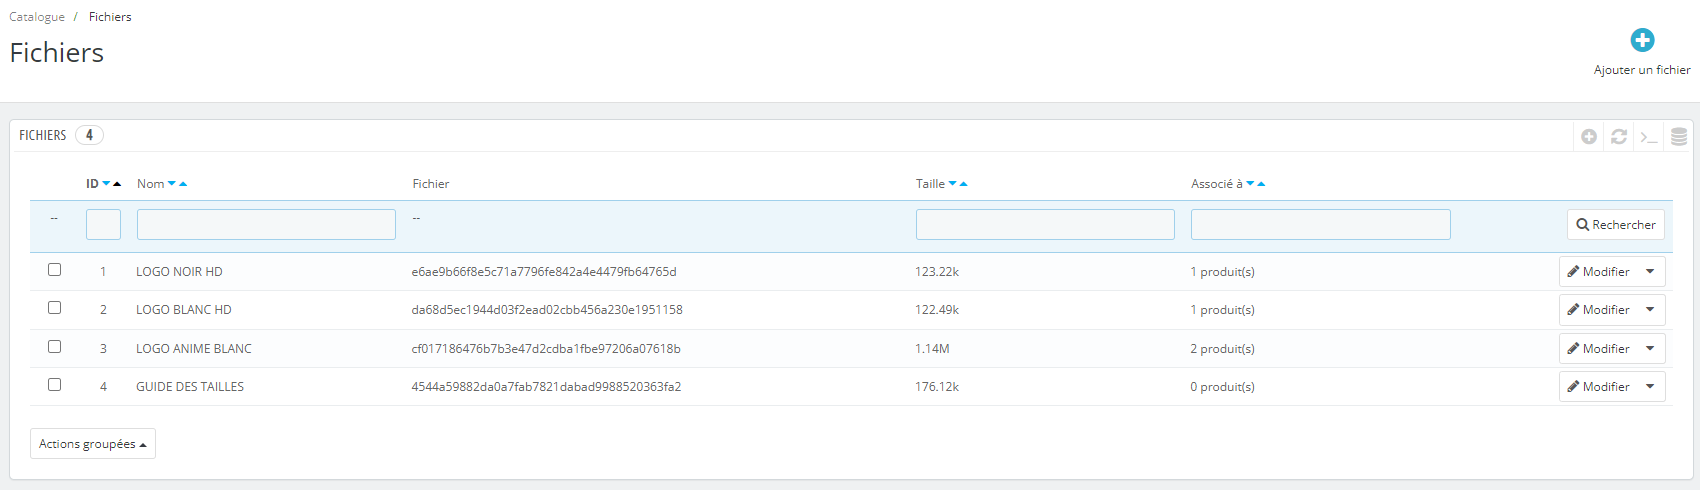Go to Catalogue in the breadcrumb
The height and width of the screenshot is (490, 1700).
(x=37, y=17)
